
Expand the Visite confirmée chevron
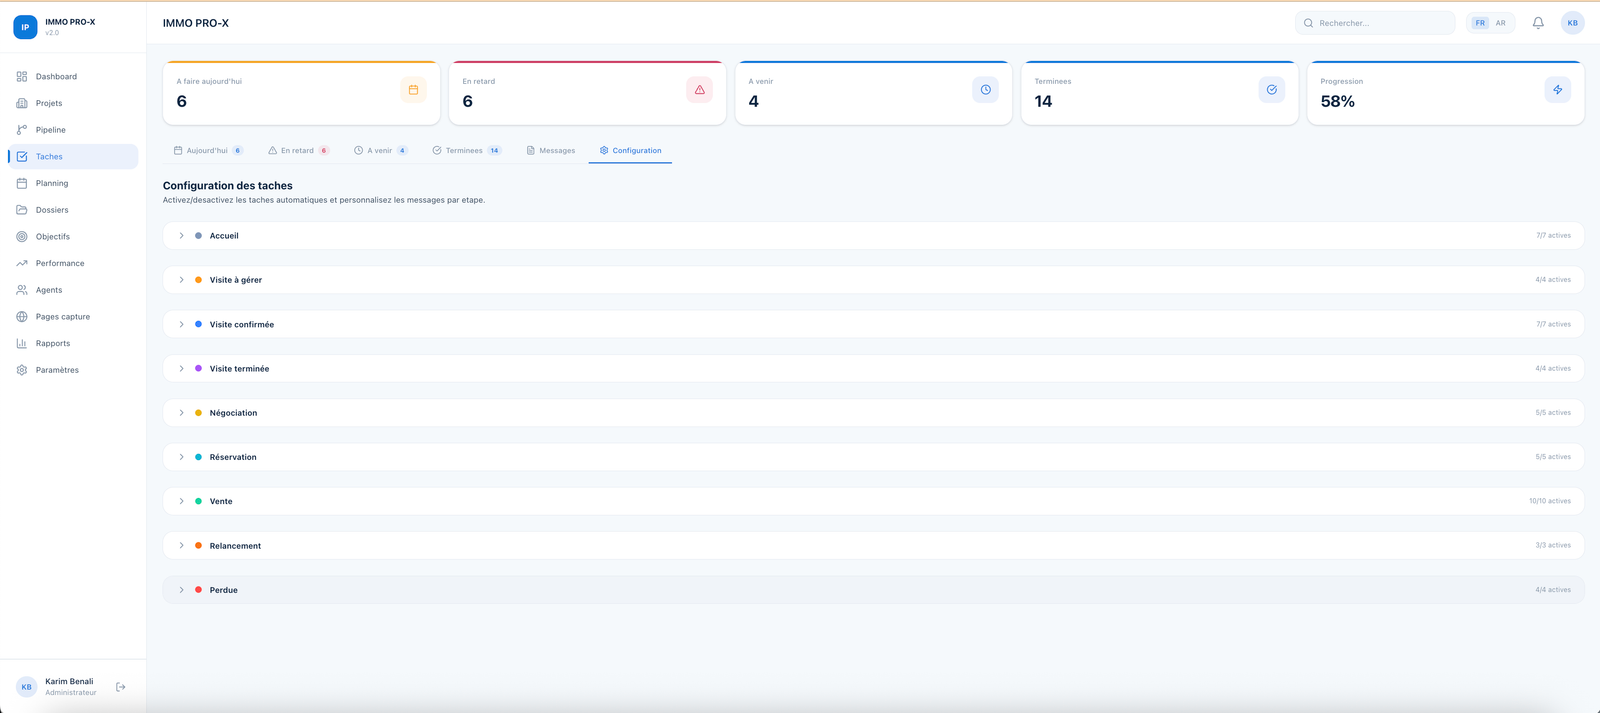coord(181,324)
